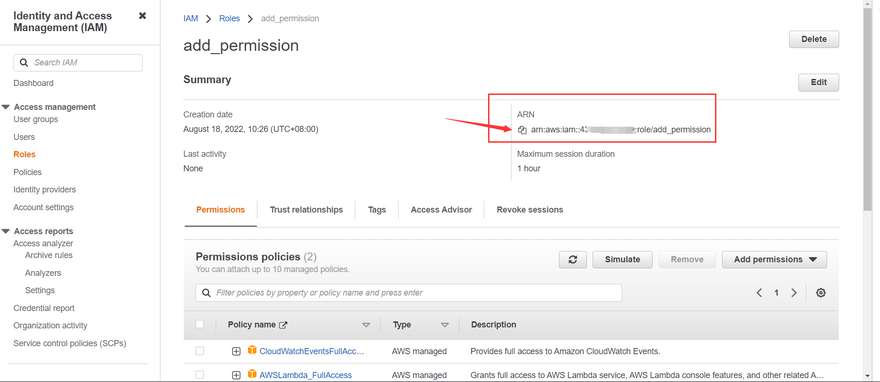Click the CloudWatchEventsFullAccess policy cube icon
The image size is (880, 382).
(x=251, y=351)
